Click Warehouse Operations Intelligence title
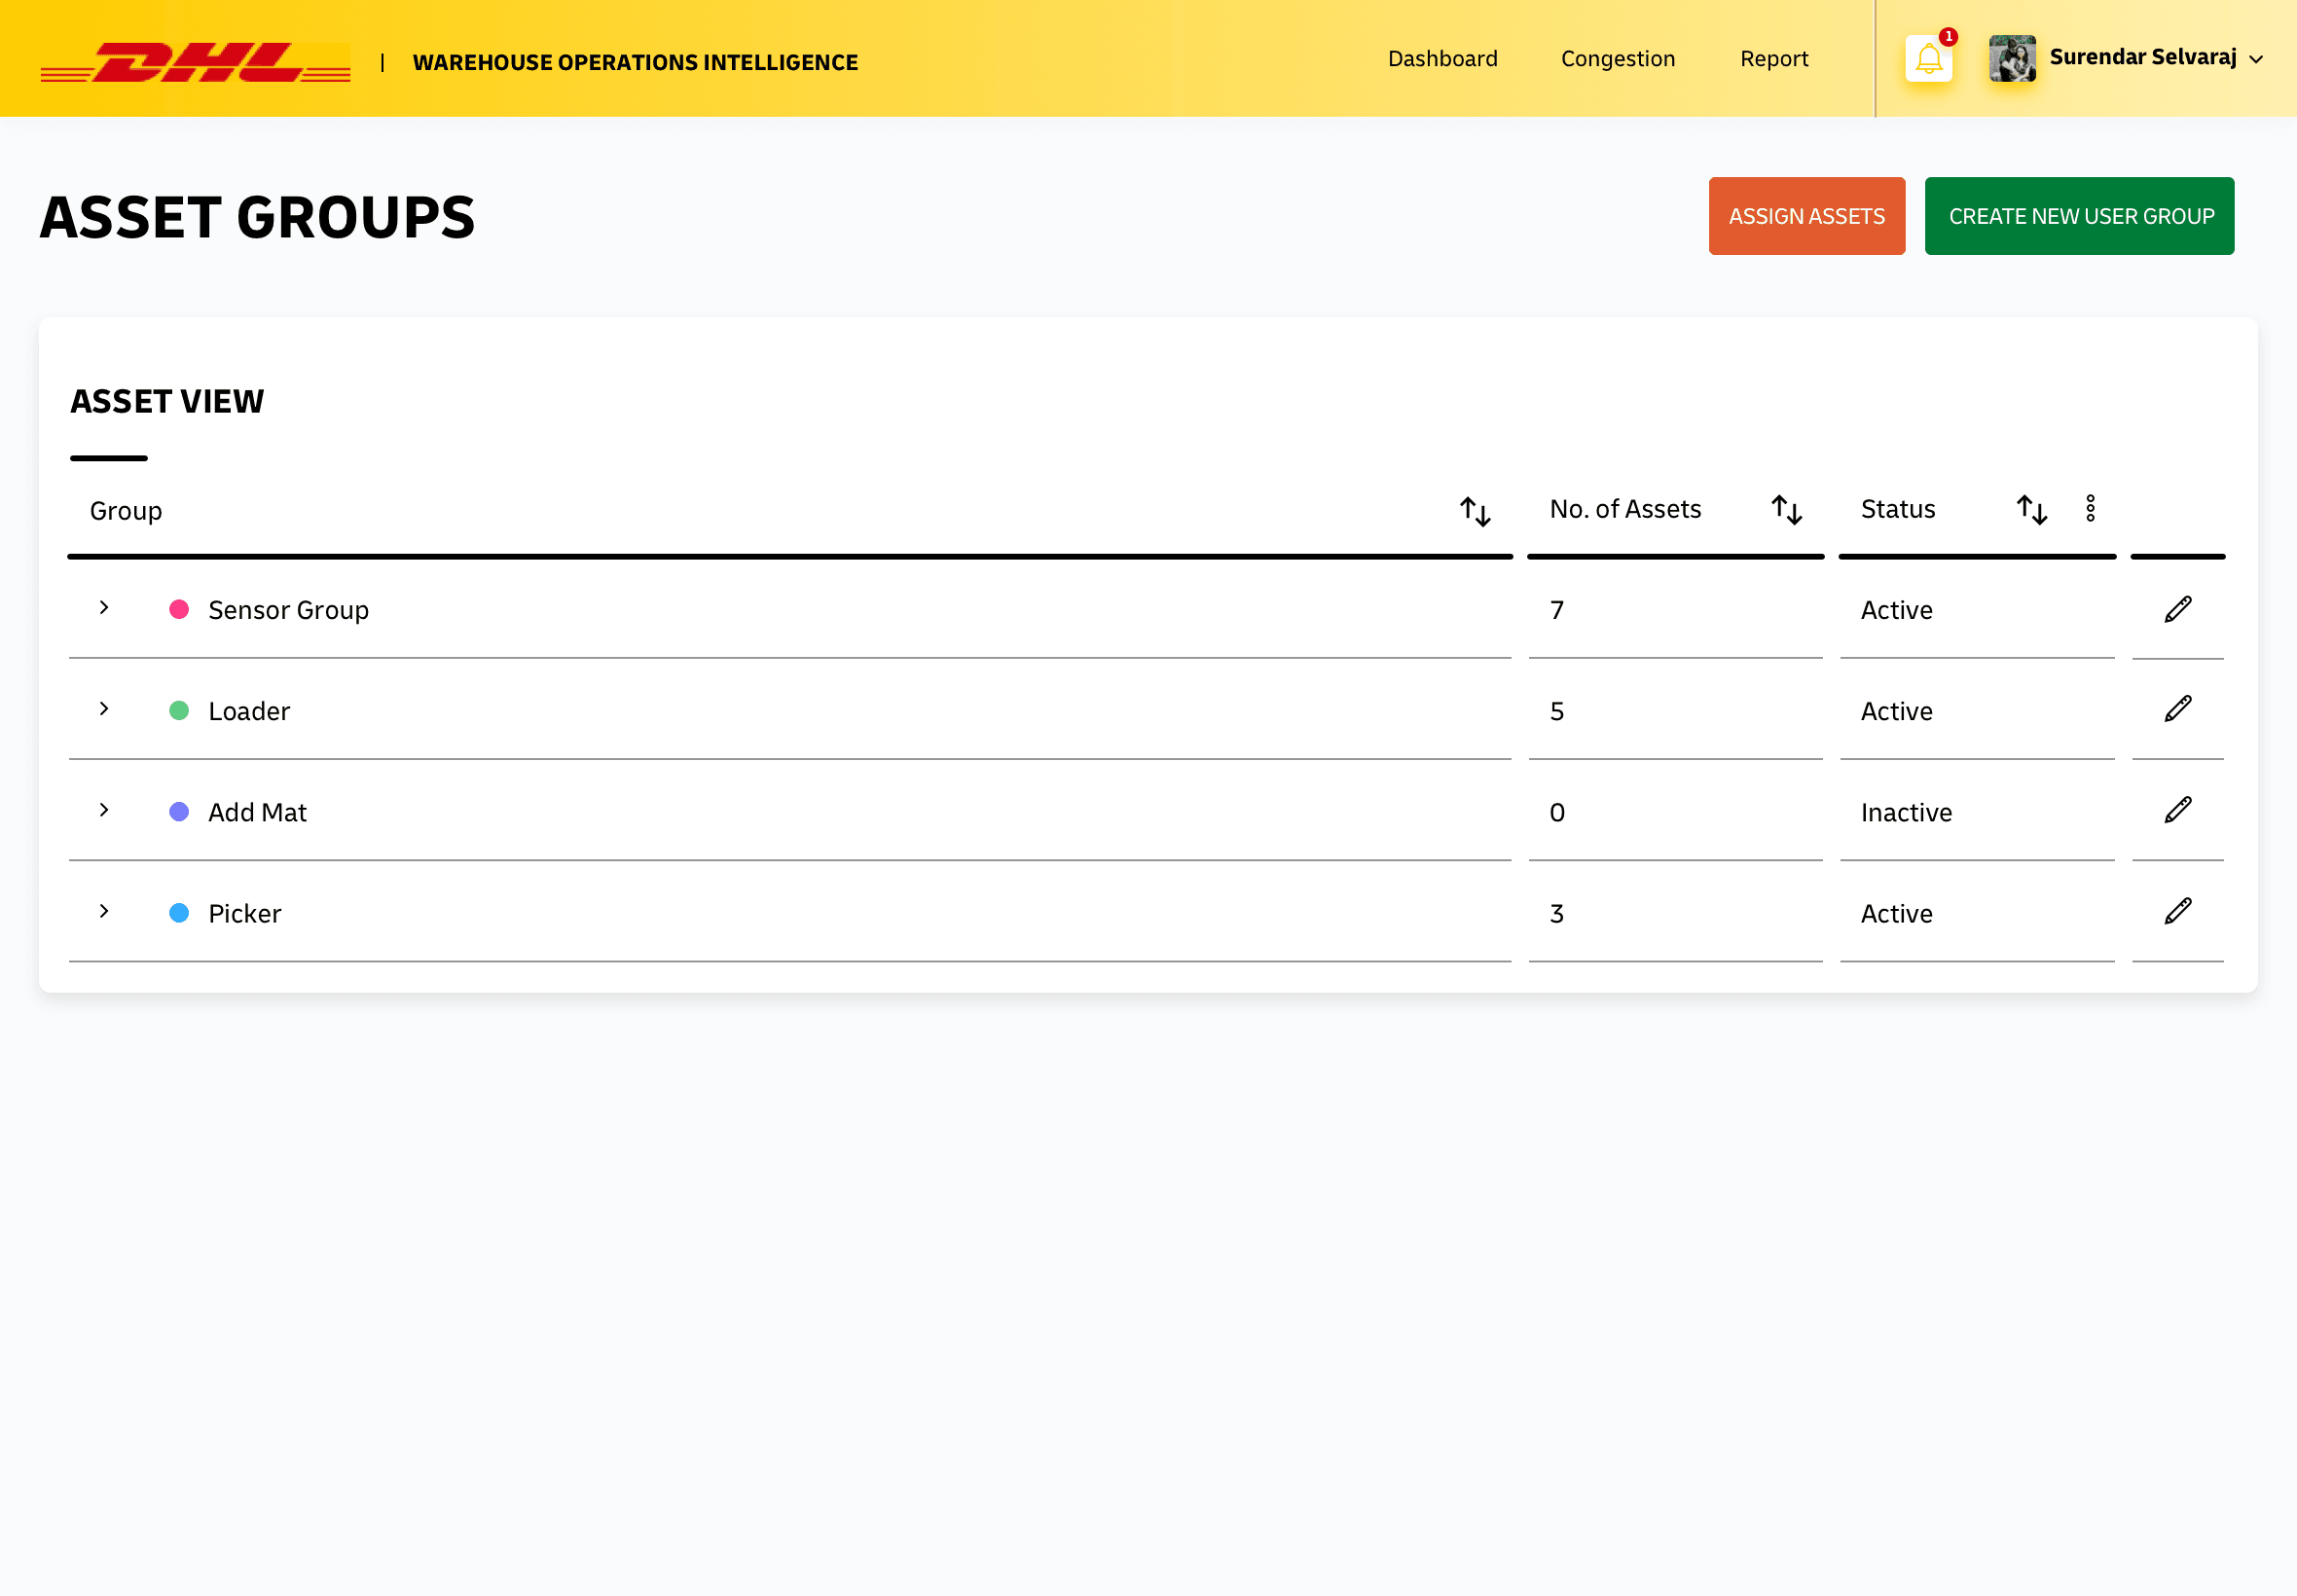 point(635,62)
